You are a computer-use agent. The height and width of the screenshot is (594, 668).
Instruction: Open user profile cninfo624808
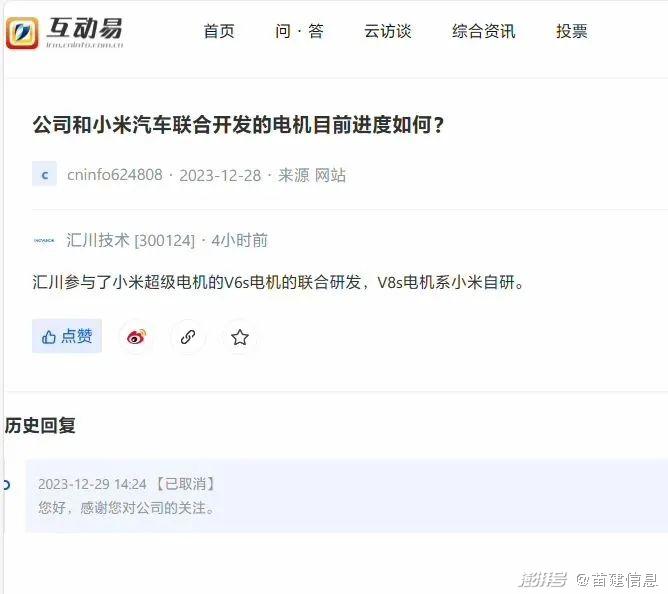point(115,175)
